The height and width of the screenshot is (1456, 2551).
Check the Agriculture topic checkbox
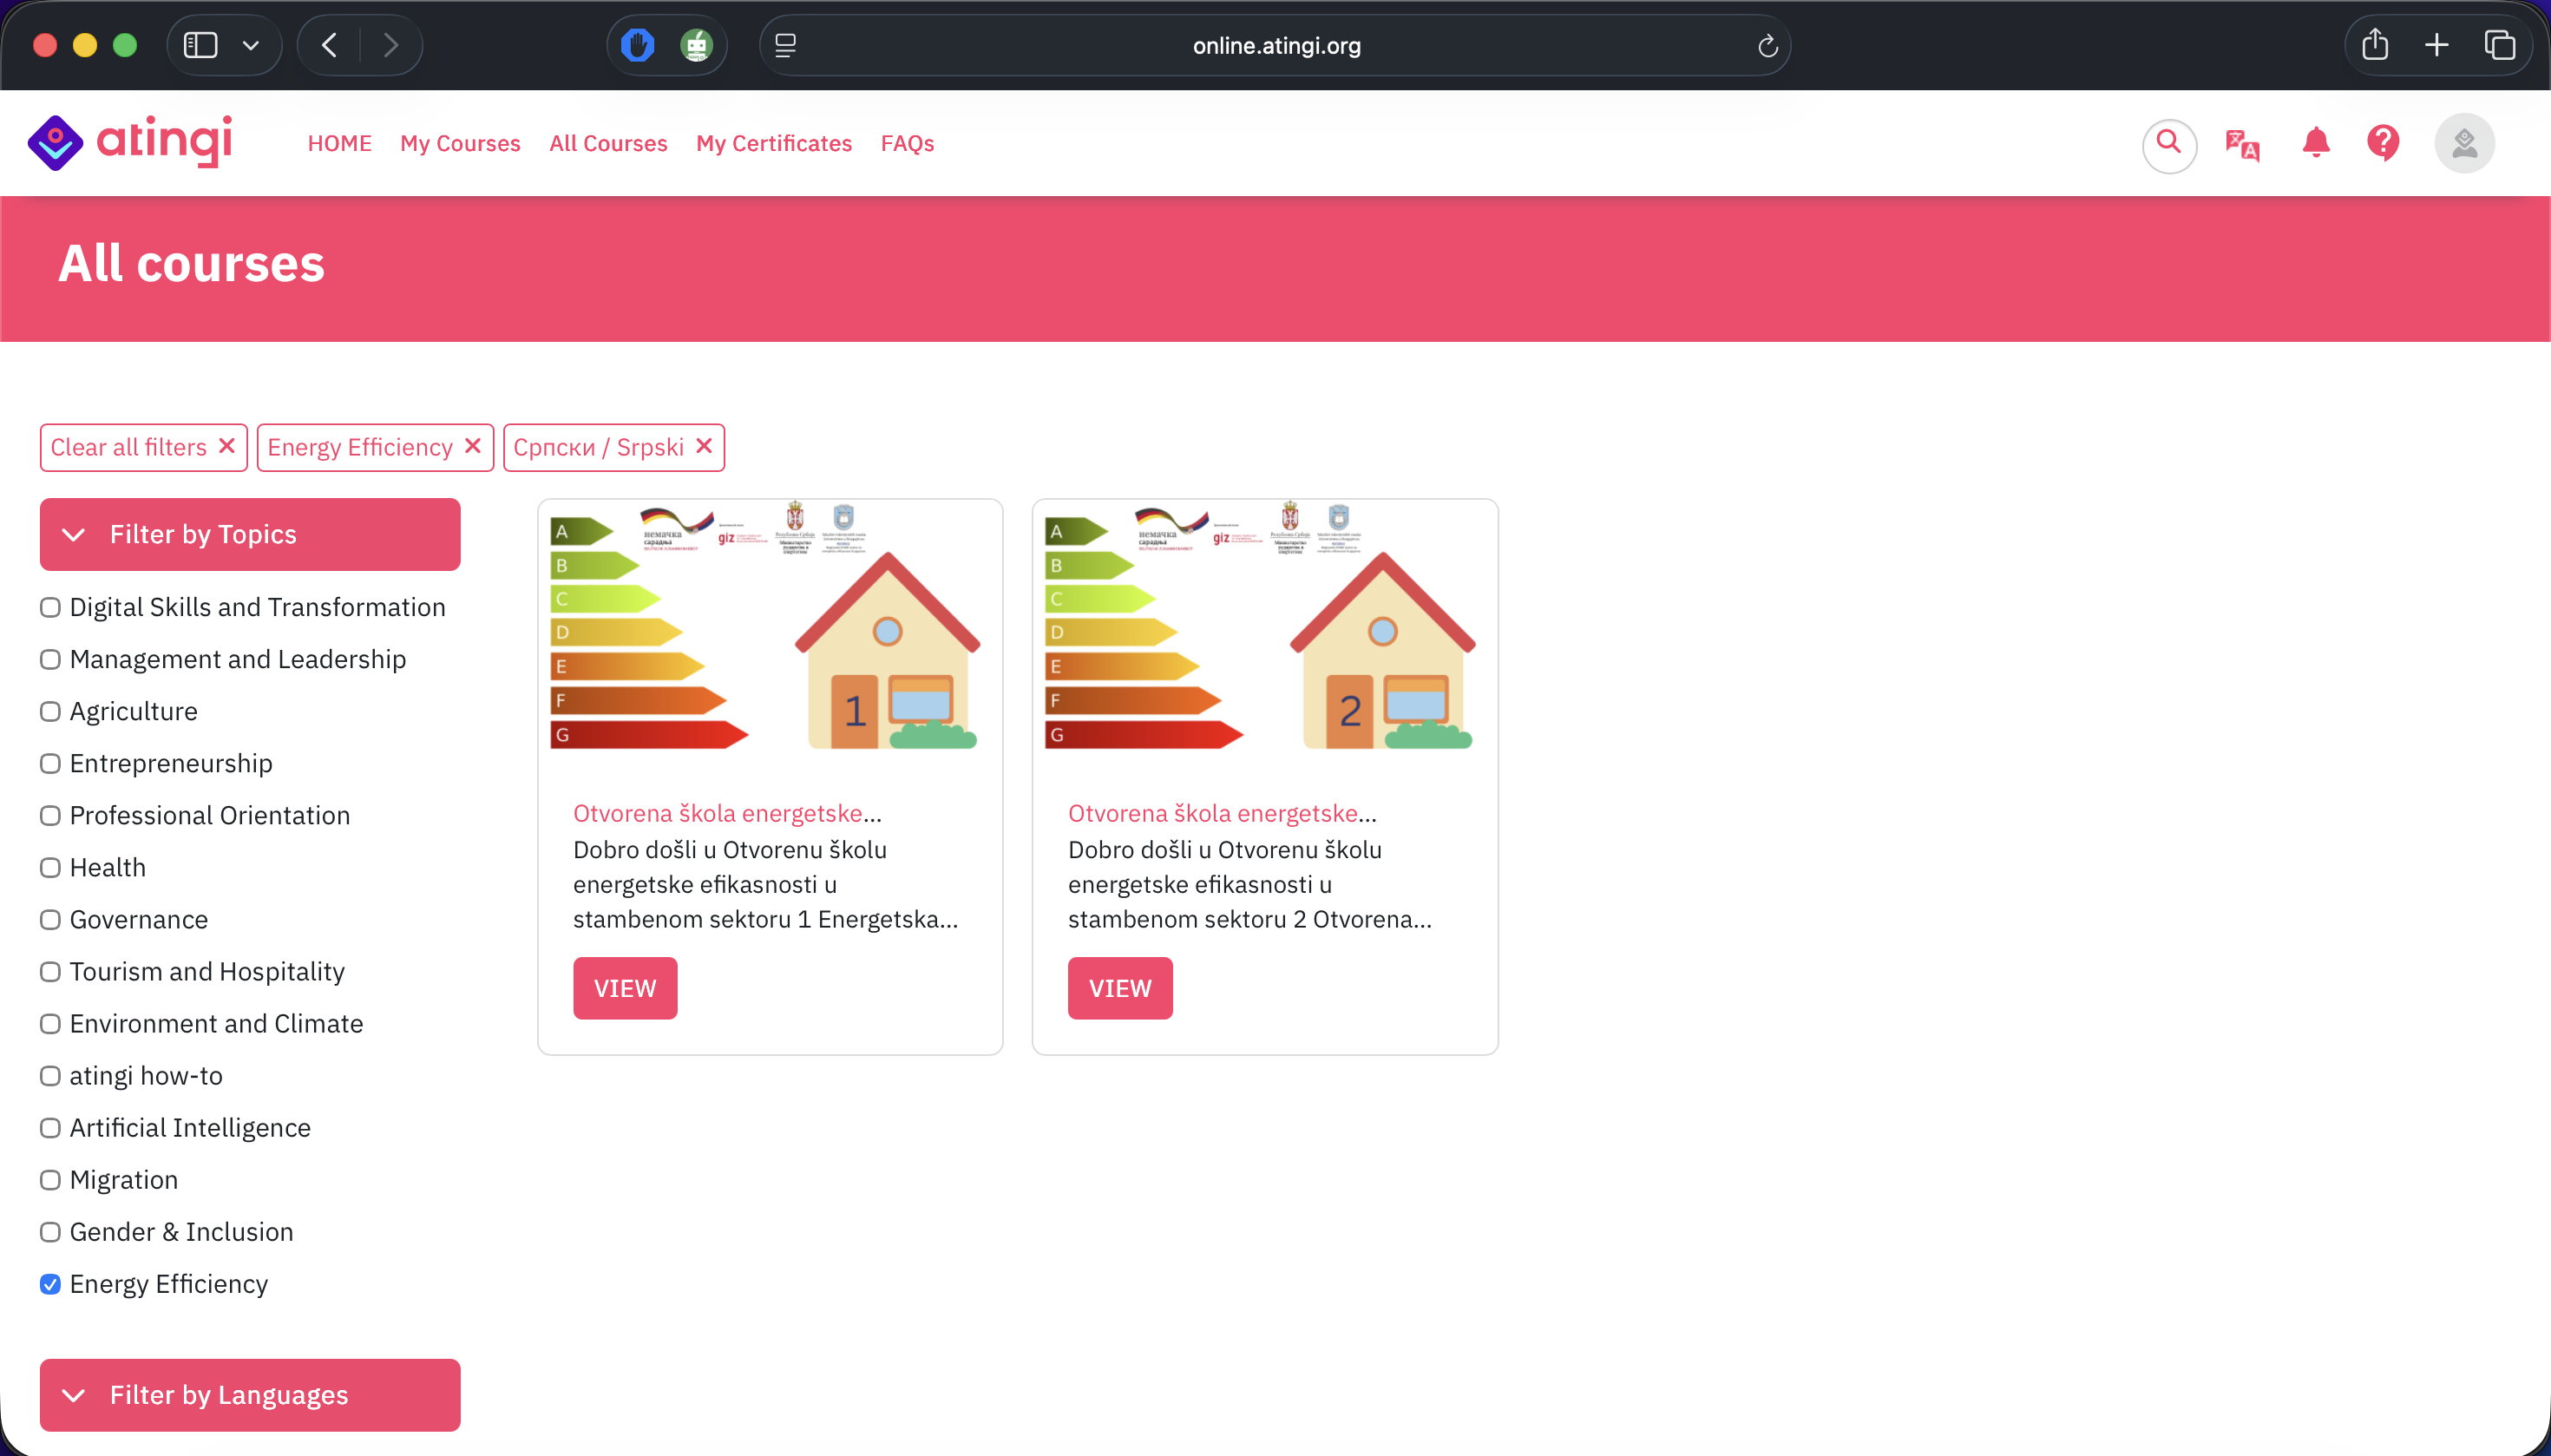pos(50,711)
